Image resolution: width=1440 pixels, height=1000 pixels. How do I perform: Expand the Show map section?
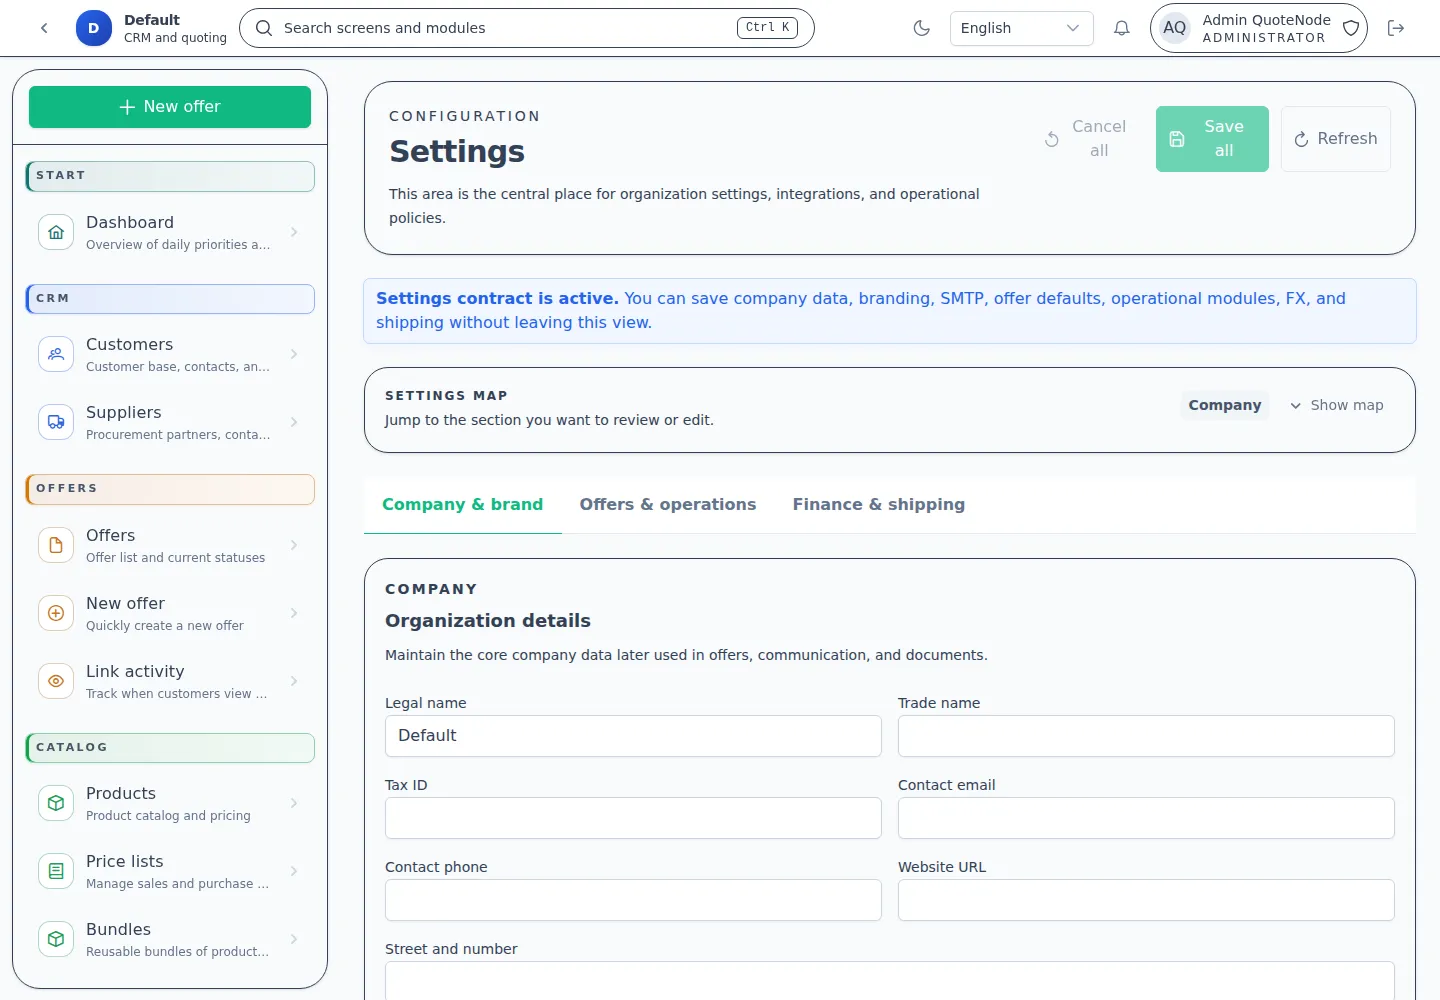pos(1337,405)
